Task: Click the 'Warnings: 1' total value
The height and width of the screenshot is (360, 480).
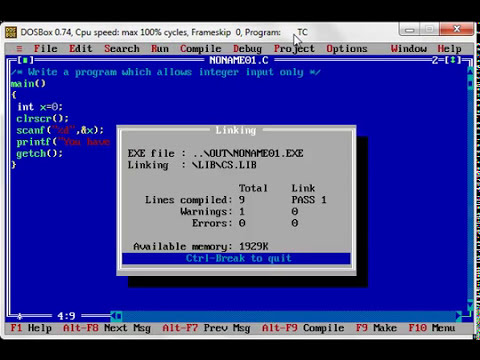Action: point(242,212)
